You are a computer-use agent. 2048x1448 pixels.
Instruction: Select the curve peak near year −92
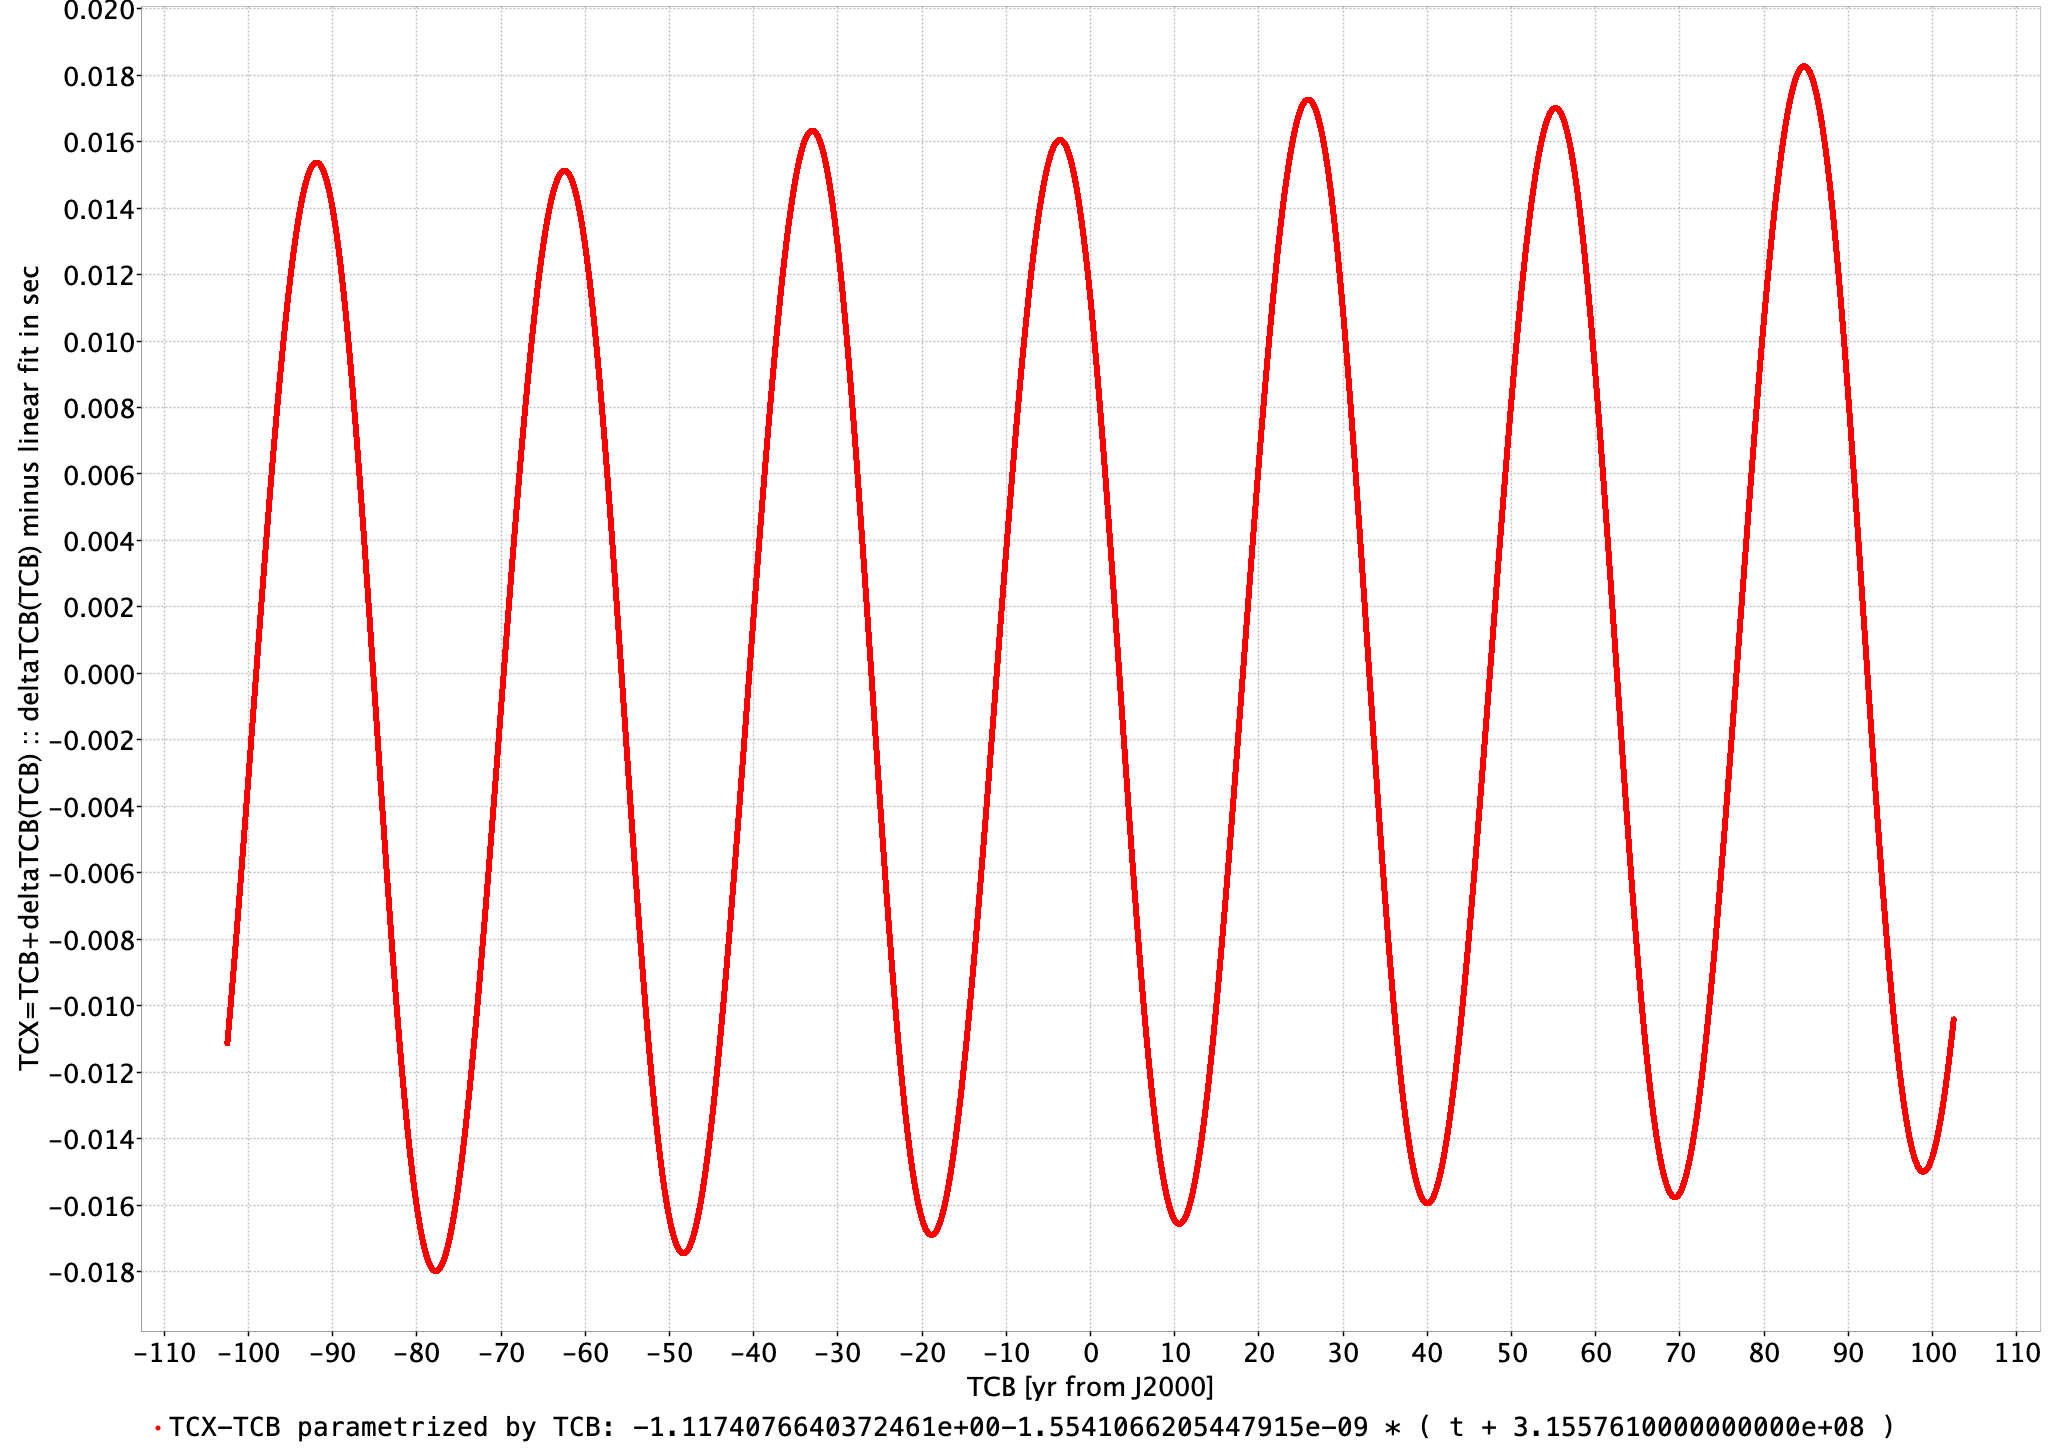(316, 163)
